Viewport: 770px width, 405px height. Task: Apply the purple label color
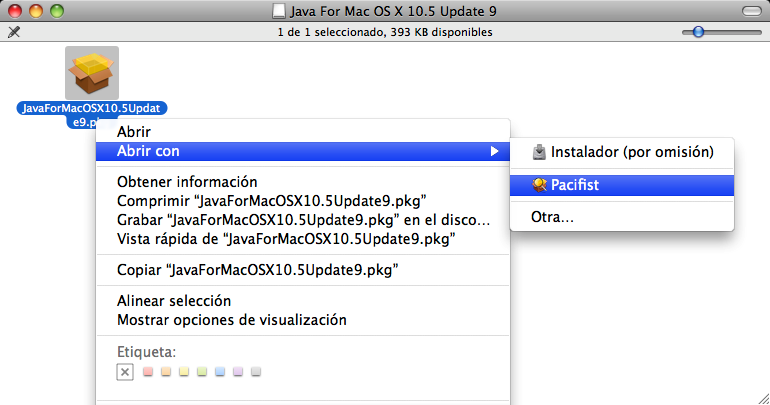click(x=238, y=372)
